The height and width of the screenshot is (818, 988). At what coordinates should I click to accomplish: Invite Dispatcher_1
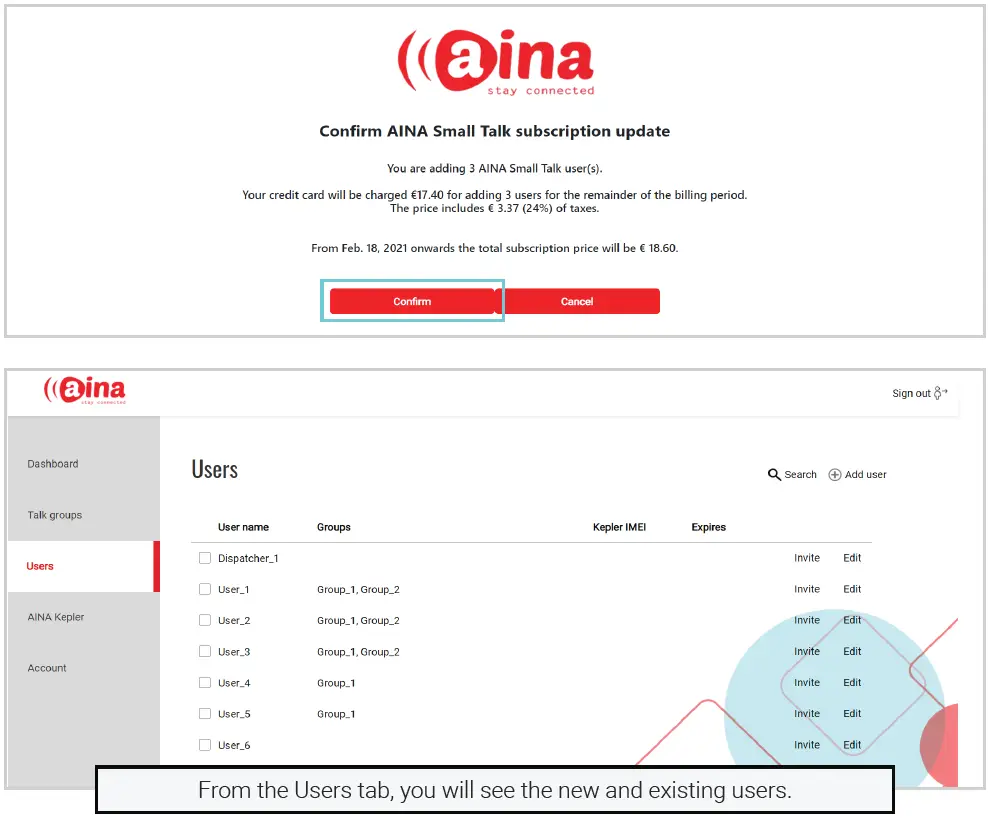(807, 558)
